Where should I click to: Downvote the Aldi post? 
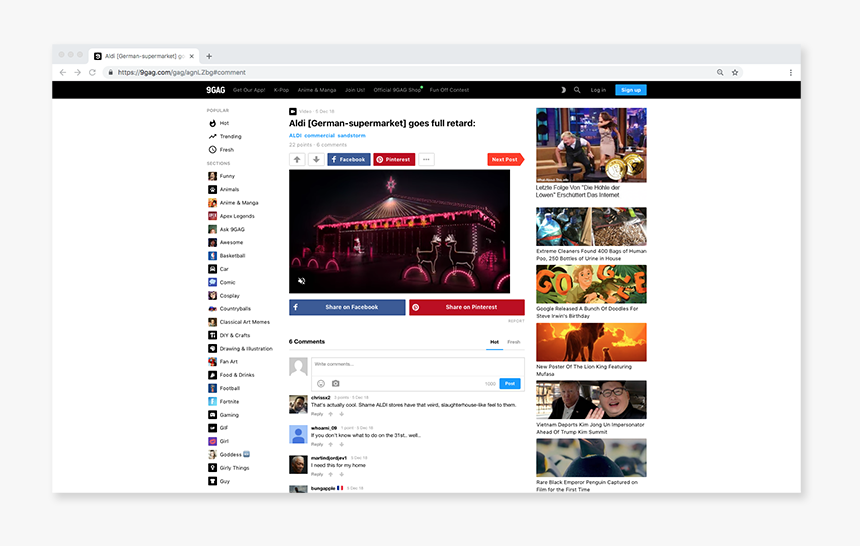coord(316,159)
